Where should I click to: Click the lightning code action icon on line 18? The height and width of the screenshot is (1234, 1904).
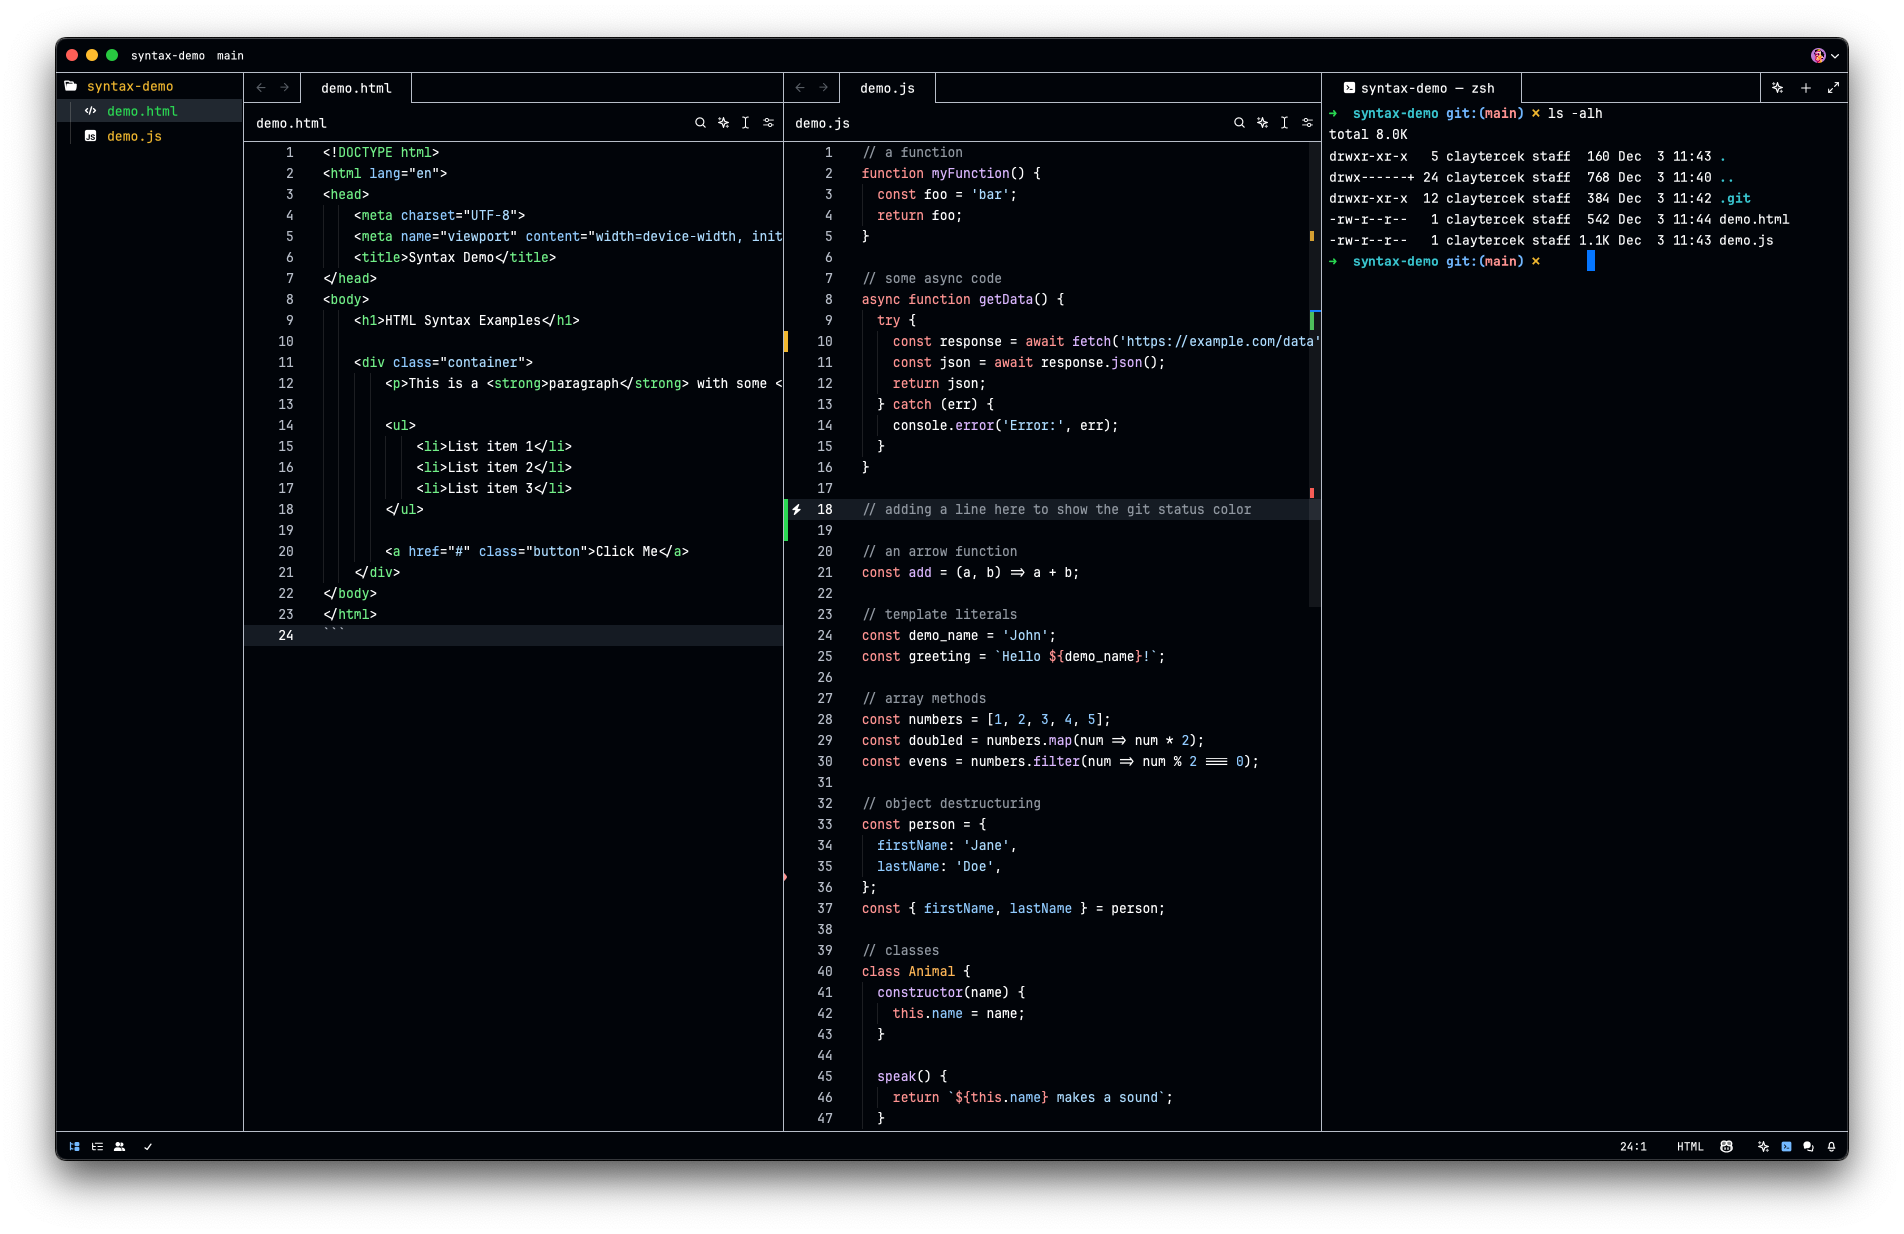797,509
